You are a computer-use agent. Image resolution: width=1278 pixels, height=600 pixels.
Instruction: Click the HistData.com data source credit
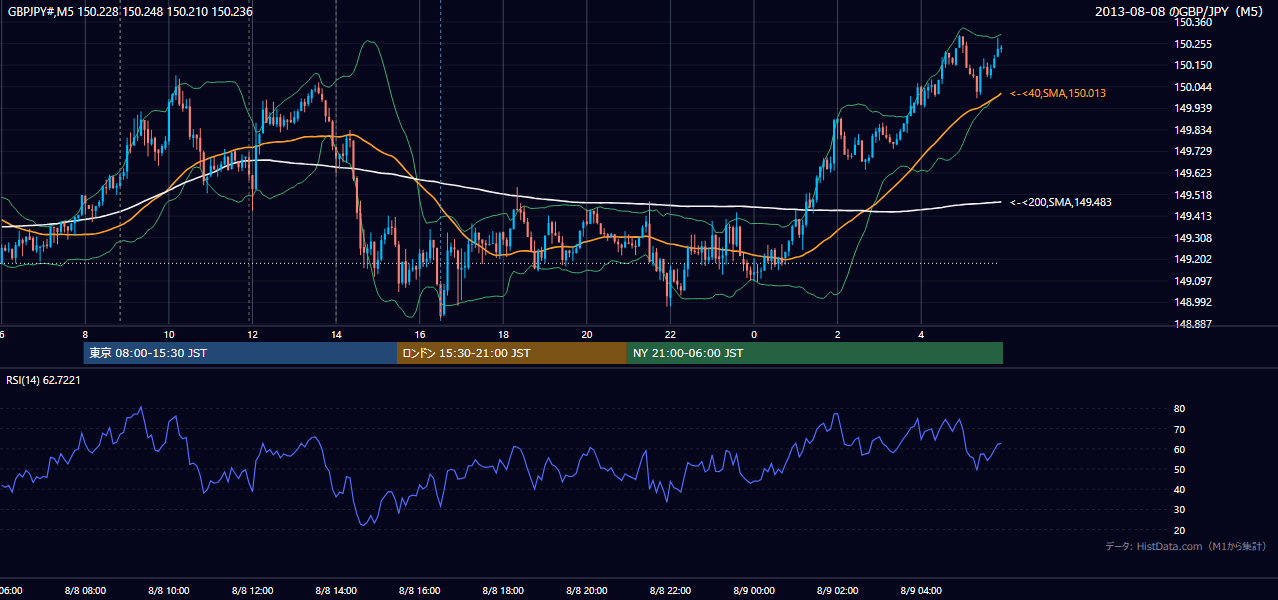pos(1186,546)
